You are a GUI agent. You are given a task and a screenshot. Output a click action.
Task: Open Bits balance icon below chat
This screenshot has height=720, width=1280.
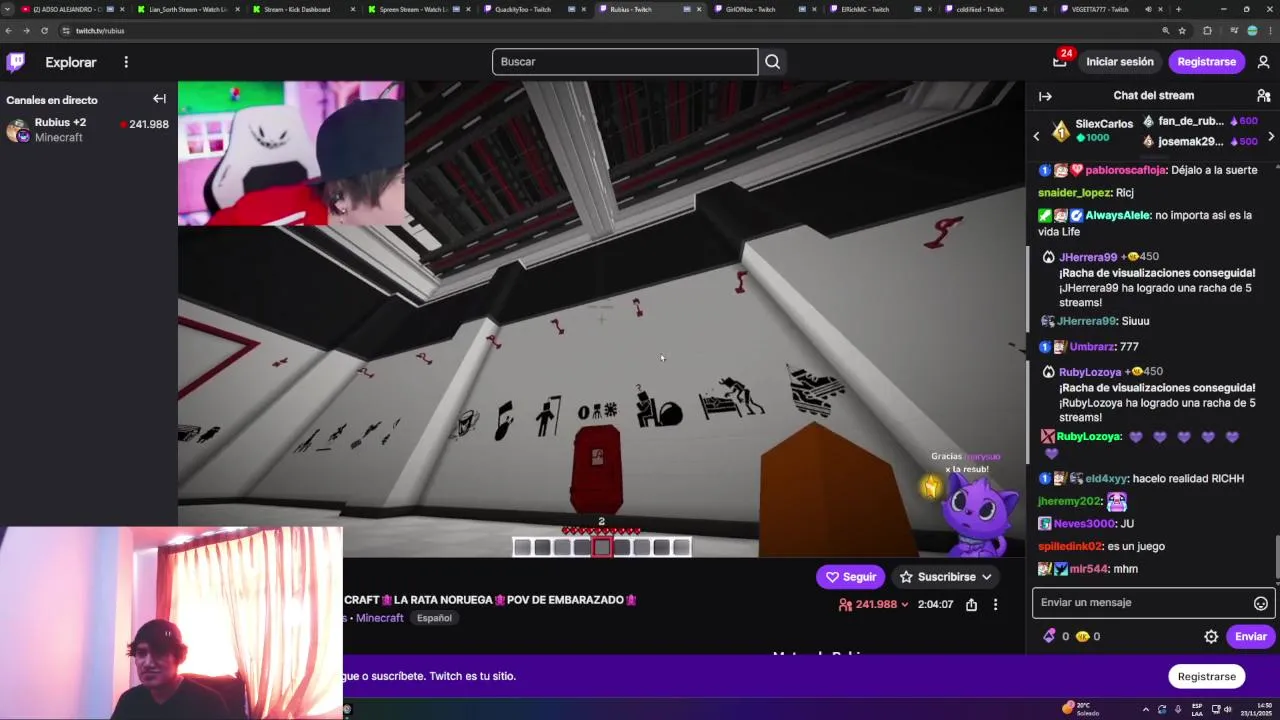pos(1049,636)
